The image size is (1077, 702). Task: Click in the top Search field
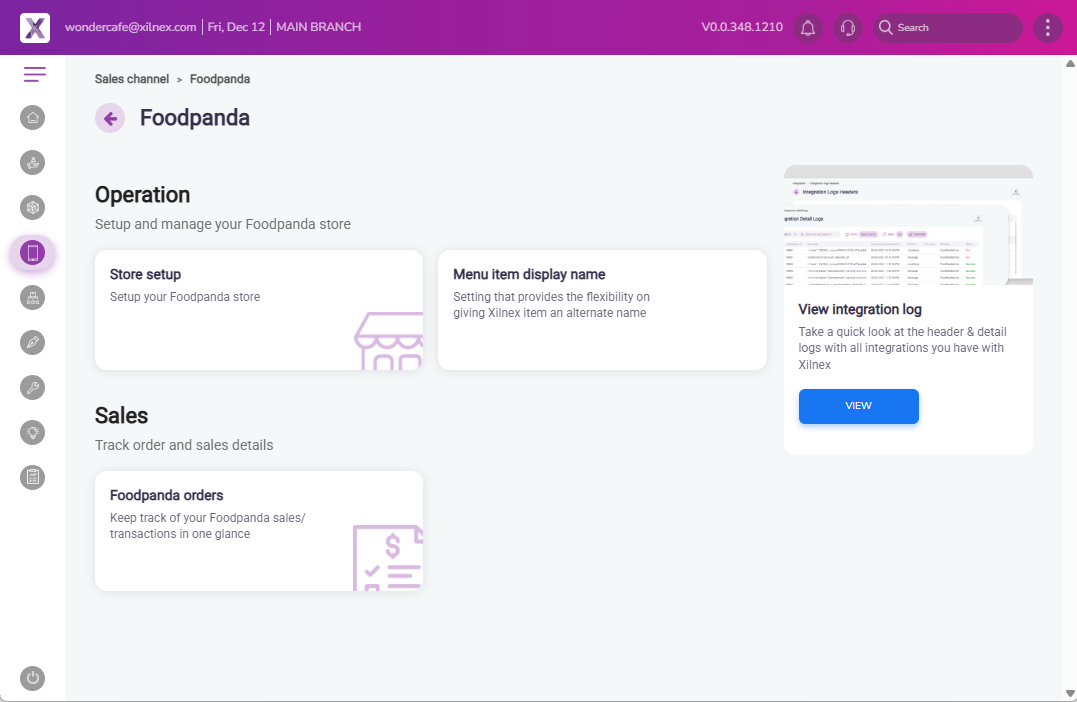pyautogui.click(x=950, y=28)
